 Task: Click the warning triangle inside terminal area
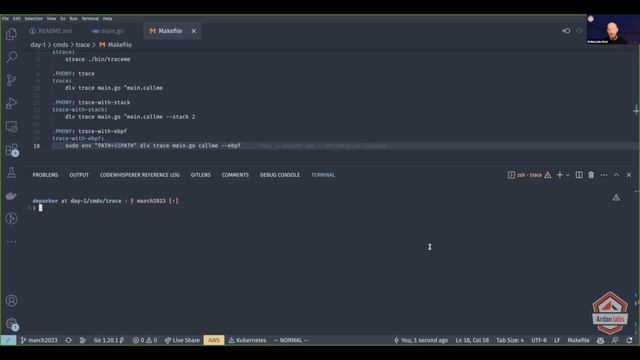pyautogui.click(x=616, y=198)
